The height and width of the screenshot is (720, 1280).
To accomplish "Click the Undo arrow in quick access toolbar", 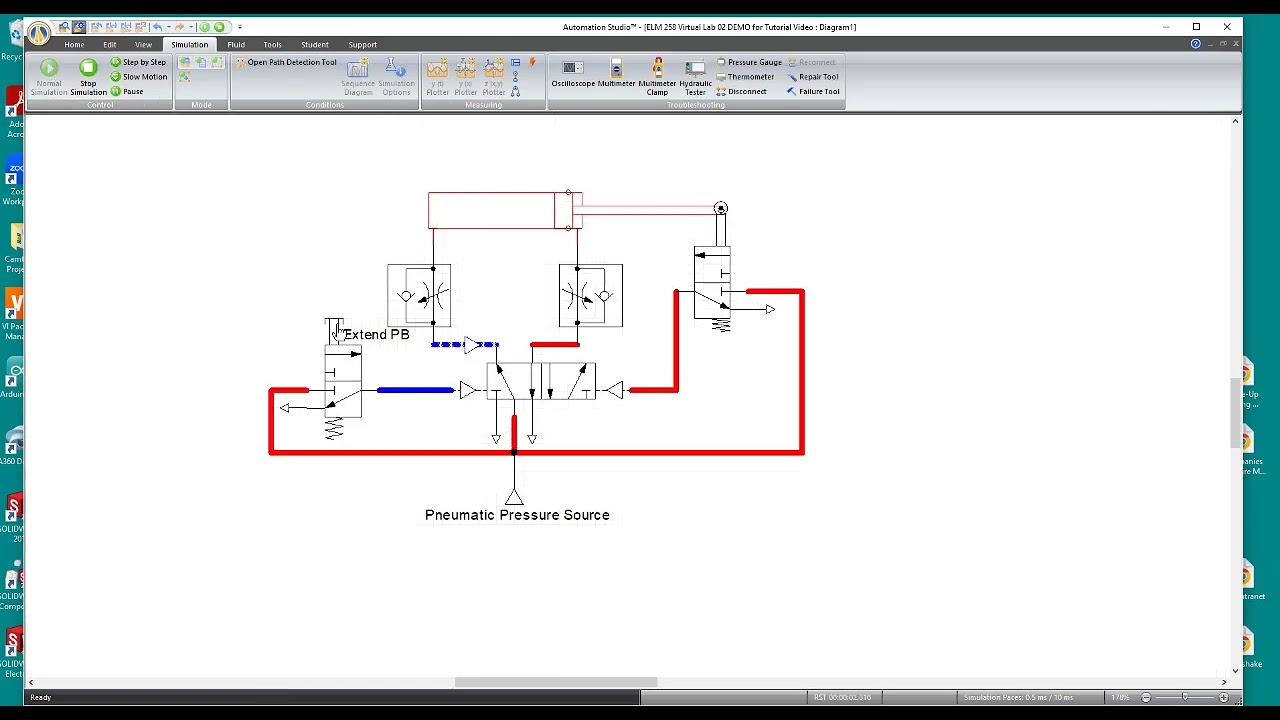I will pos(157,27).
